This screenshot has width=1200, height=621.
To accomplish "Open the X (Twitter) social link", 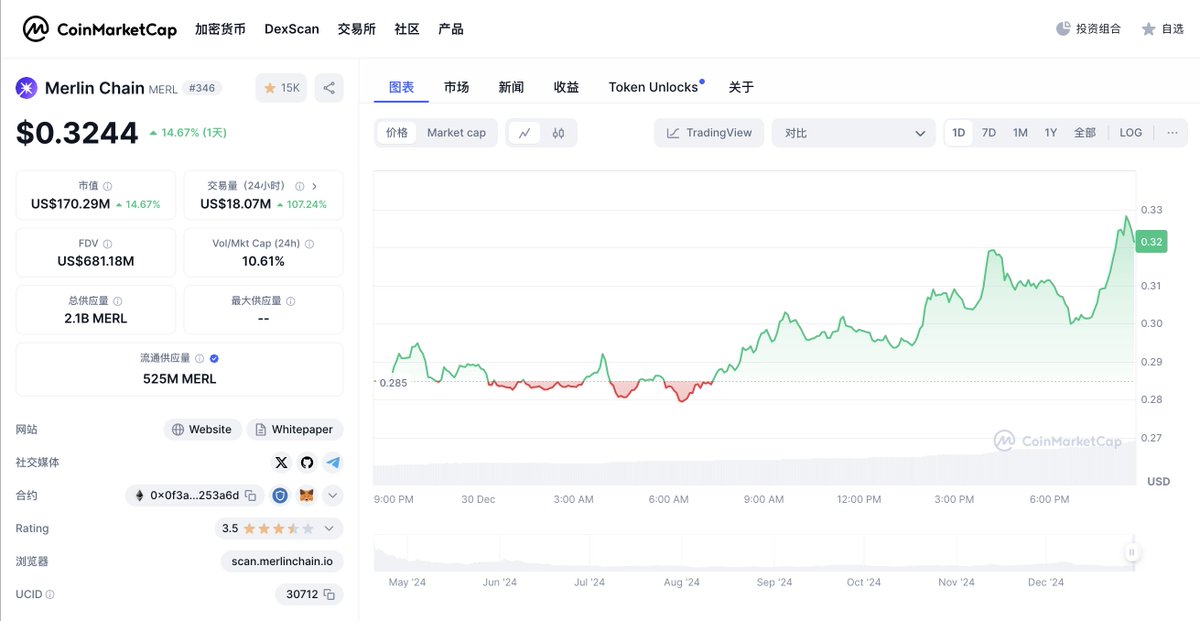I will point(281,462).
